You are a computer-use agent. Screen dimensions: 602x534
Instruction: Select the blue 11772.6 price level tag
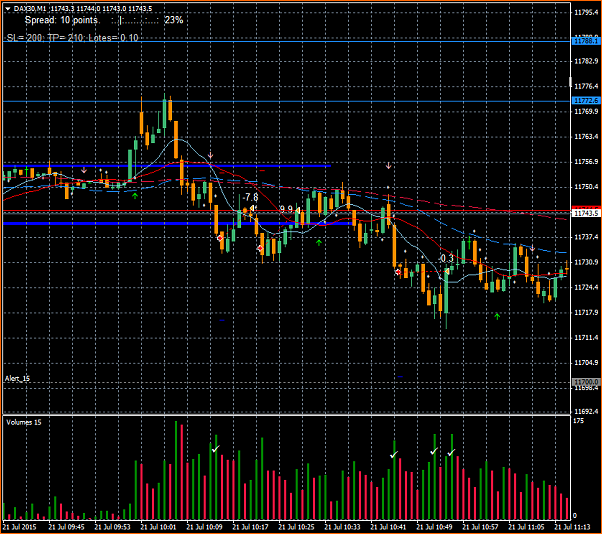coord(586,101)
